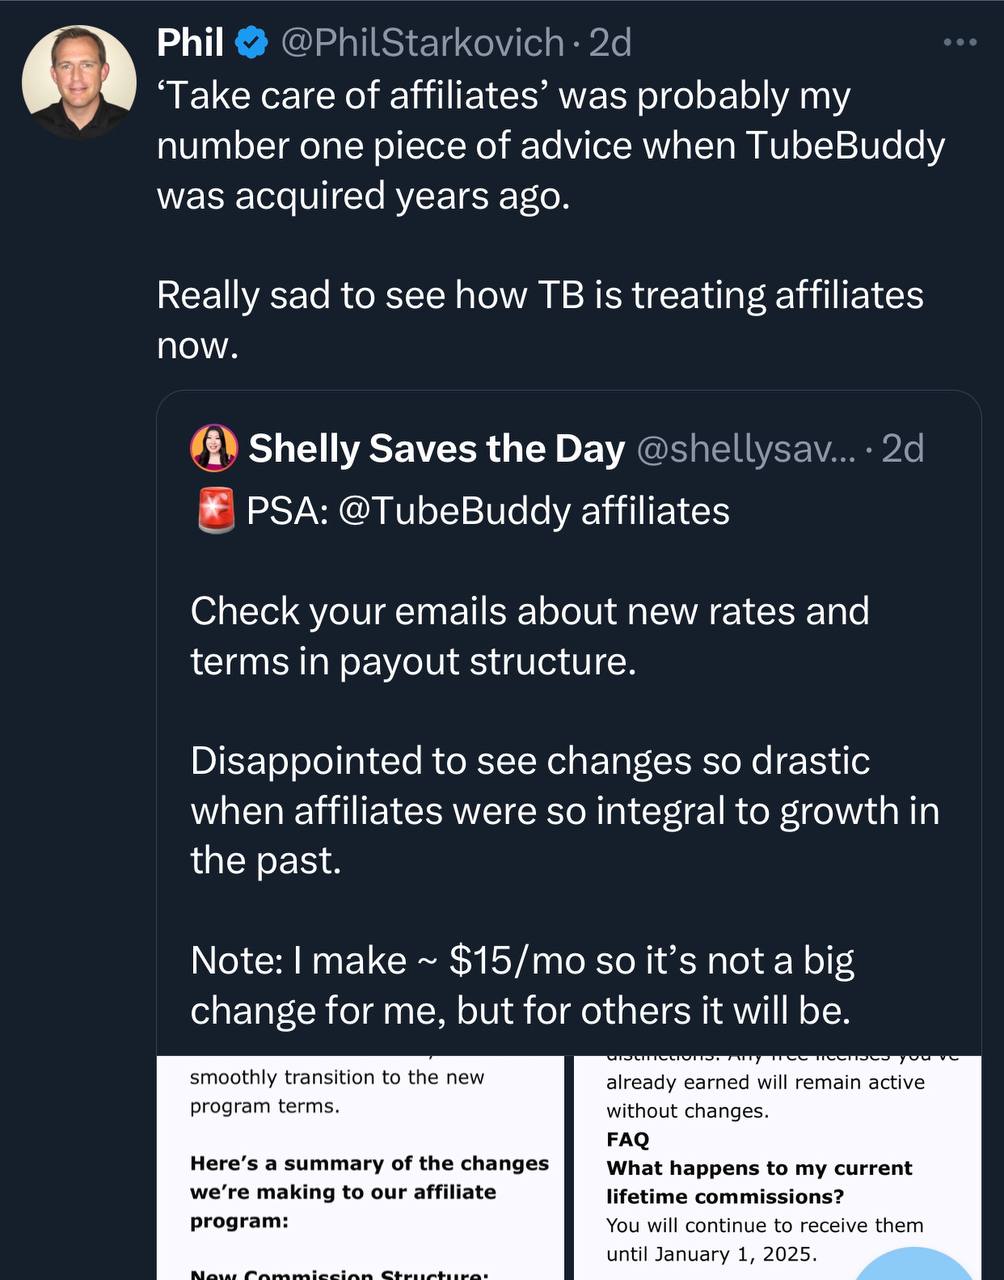
Task: Open the Phil display name link
Action: 190,43
